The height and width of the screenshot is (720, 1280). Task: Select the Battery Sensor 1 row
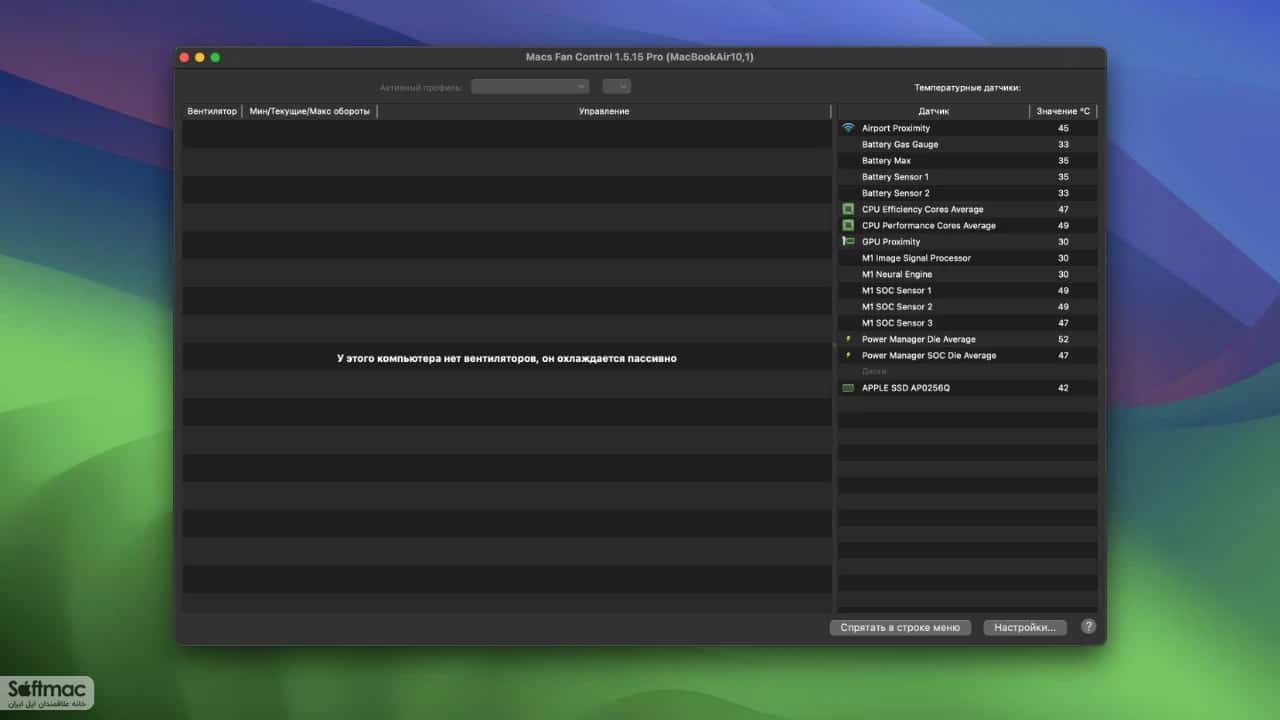[968, 177]
